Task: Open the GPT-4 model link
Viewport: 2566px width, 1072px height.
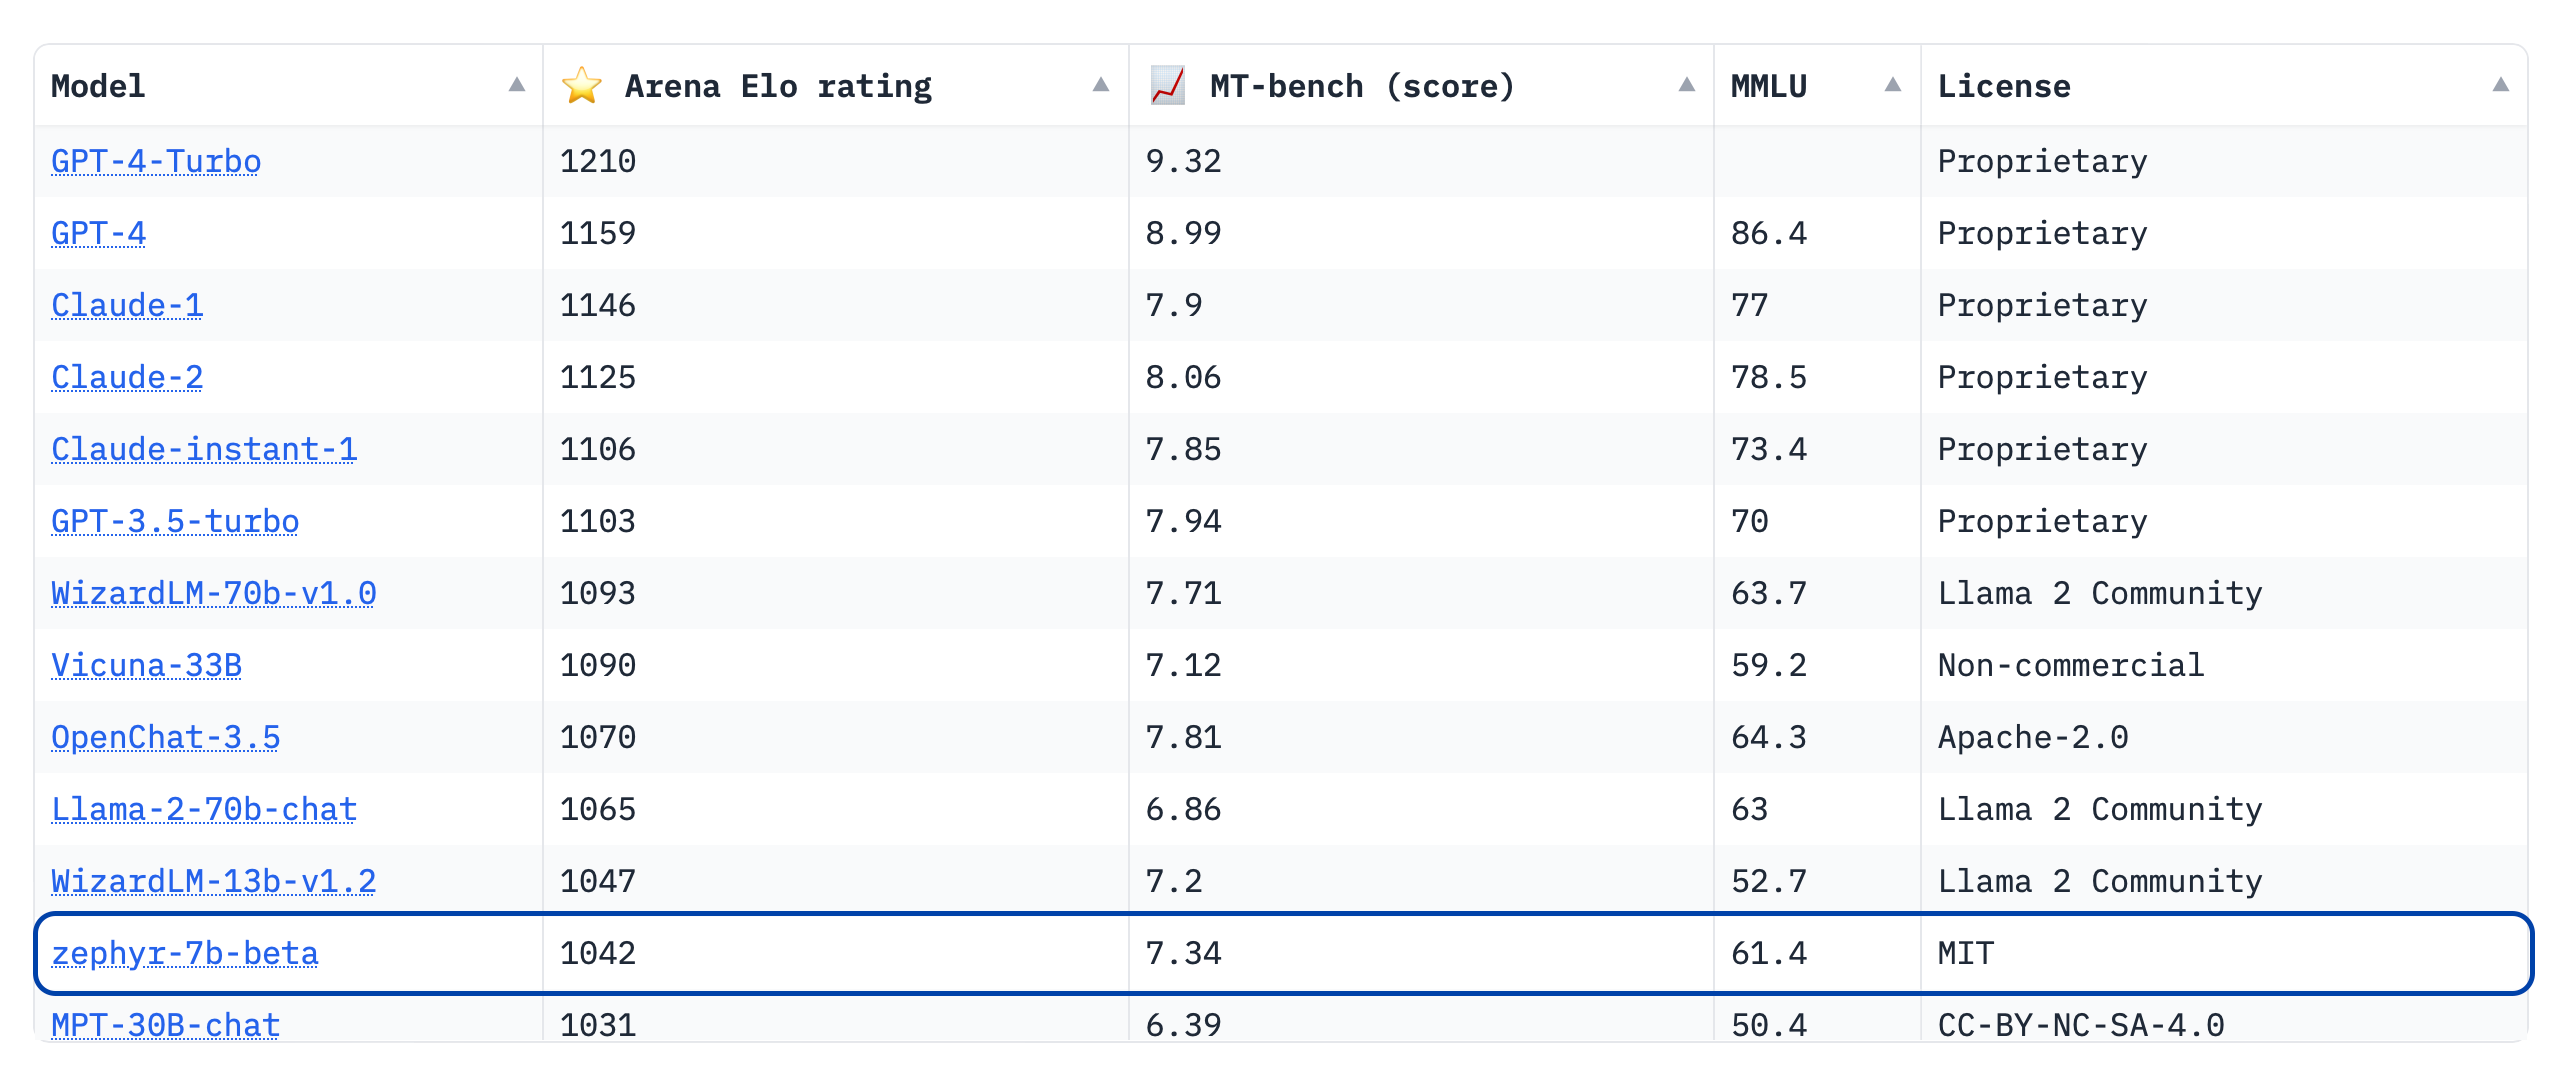Action: pyautogui.click(x=99, y=233)
